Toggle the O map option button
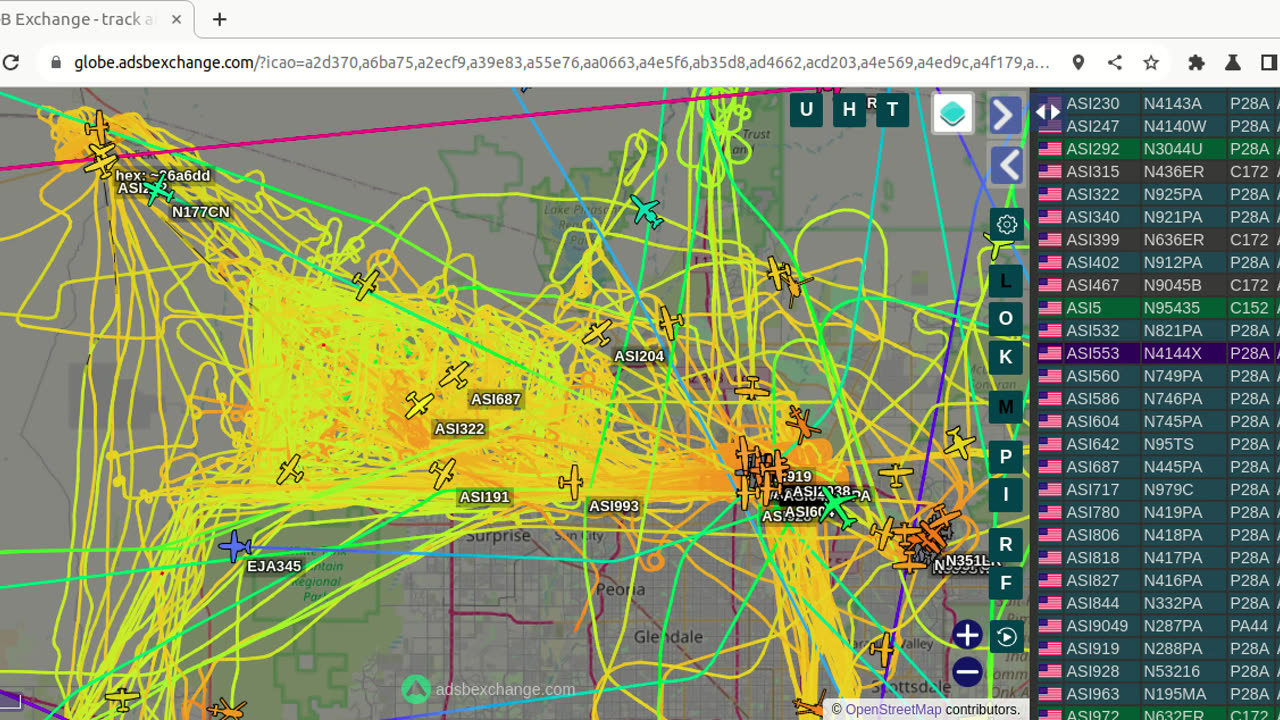This screenshot has height=720, width=1280. pyautogui.click(x=1006, y=319)
